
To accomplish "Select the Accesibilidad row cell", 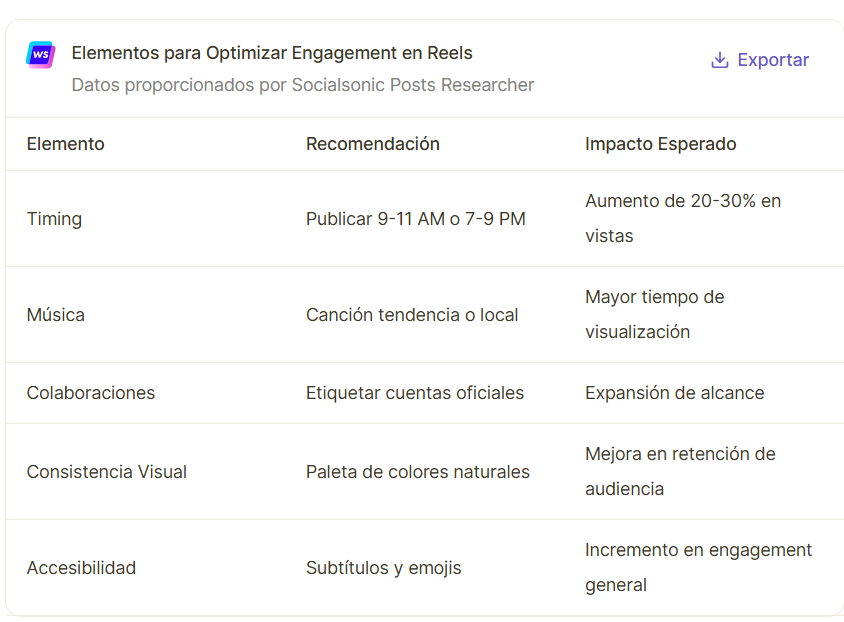I will [x=81, y=568].
